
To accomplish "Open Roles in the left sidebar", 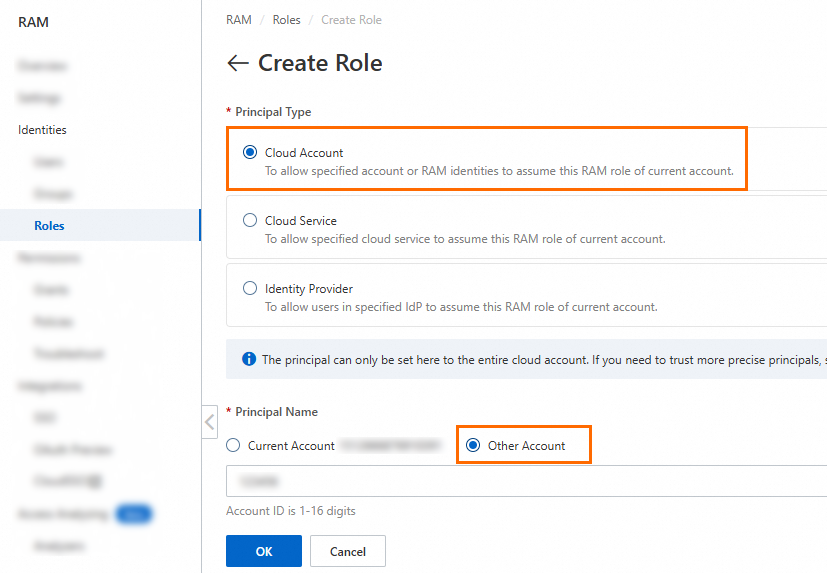I will pos(49,226).
